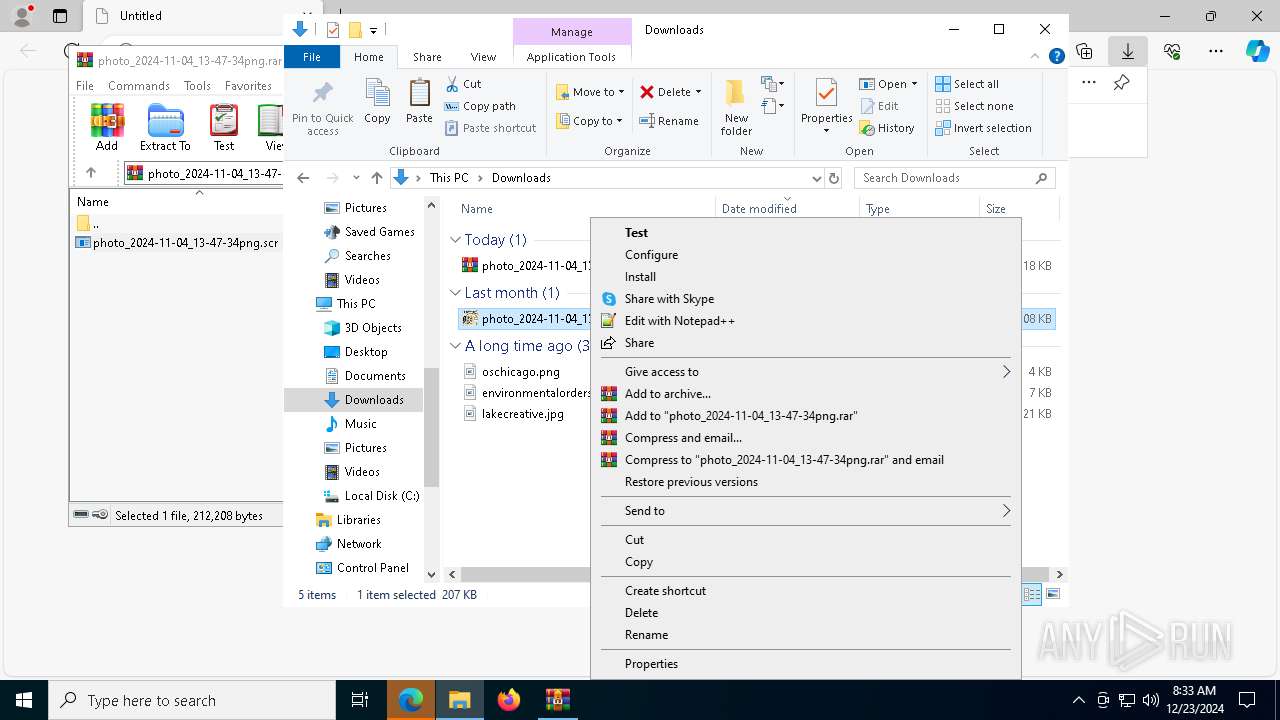Viewport: 1280px width, 720px height.
Task: Expand the Open dropdown in ribbon
Action: [x=914, y=84]
